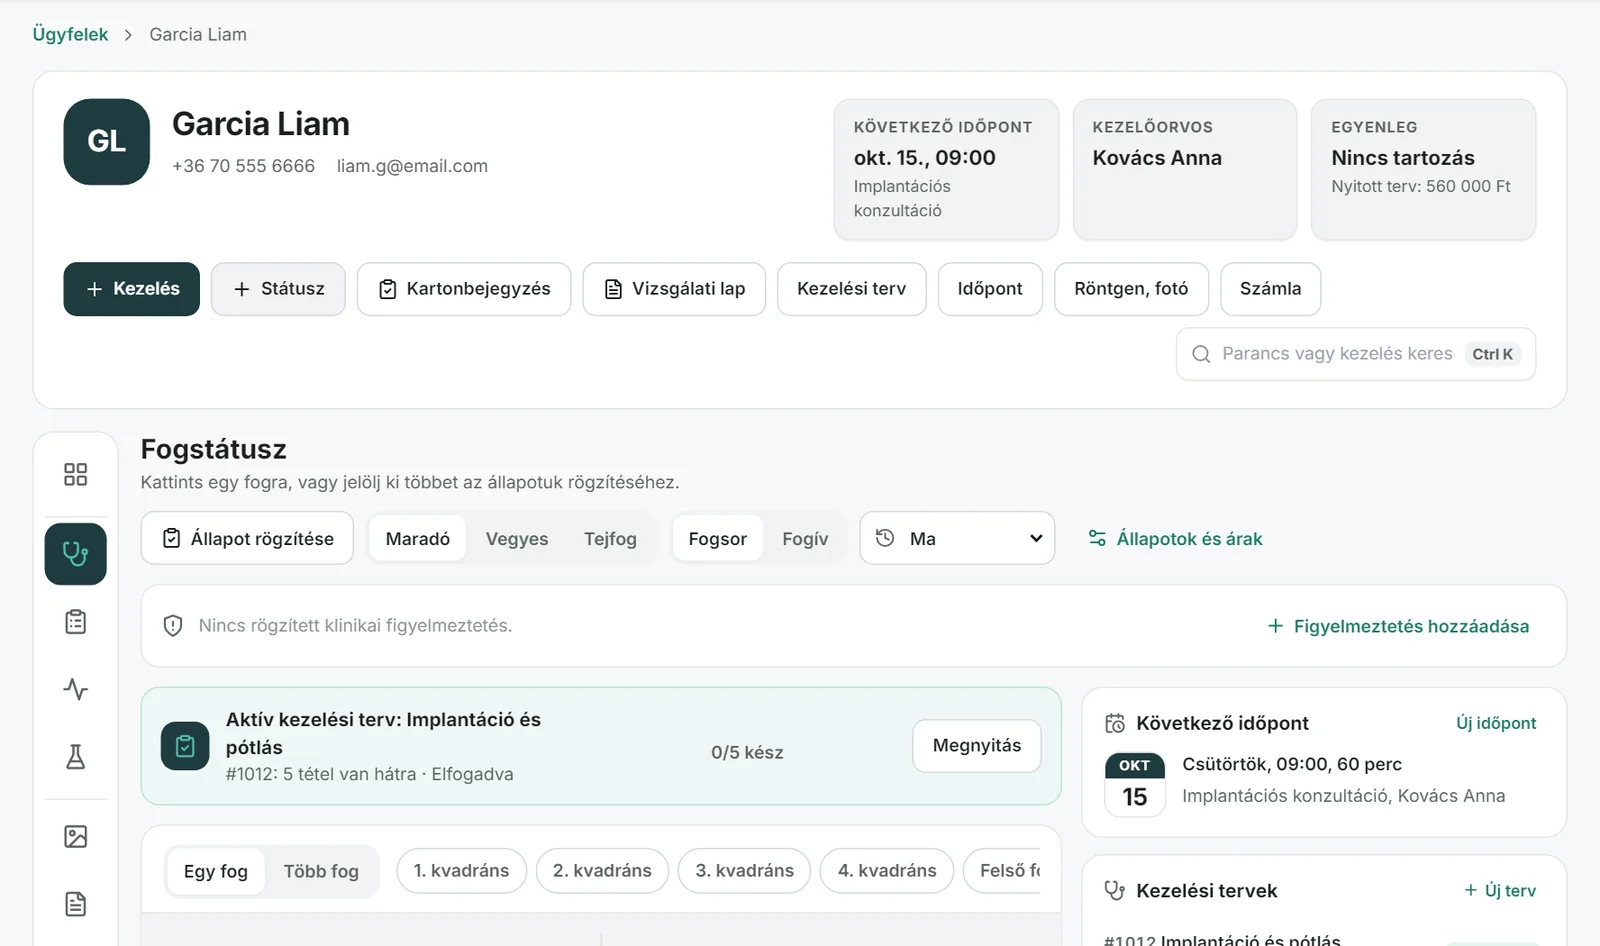
Task: Select 4. kvadráns chip
Action: pos(887,871)
